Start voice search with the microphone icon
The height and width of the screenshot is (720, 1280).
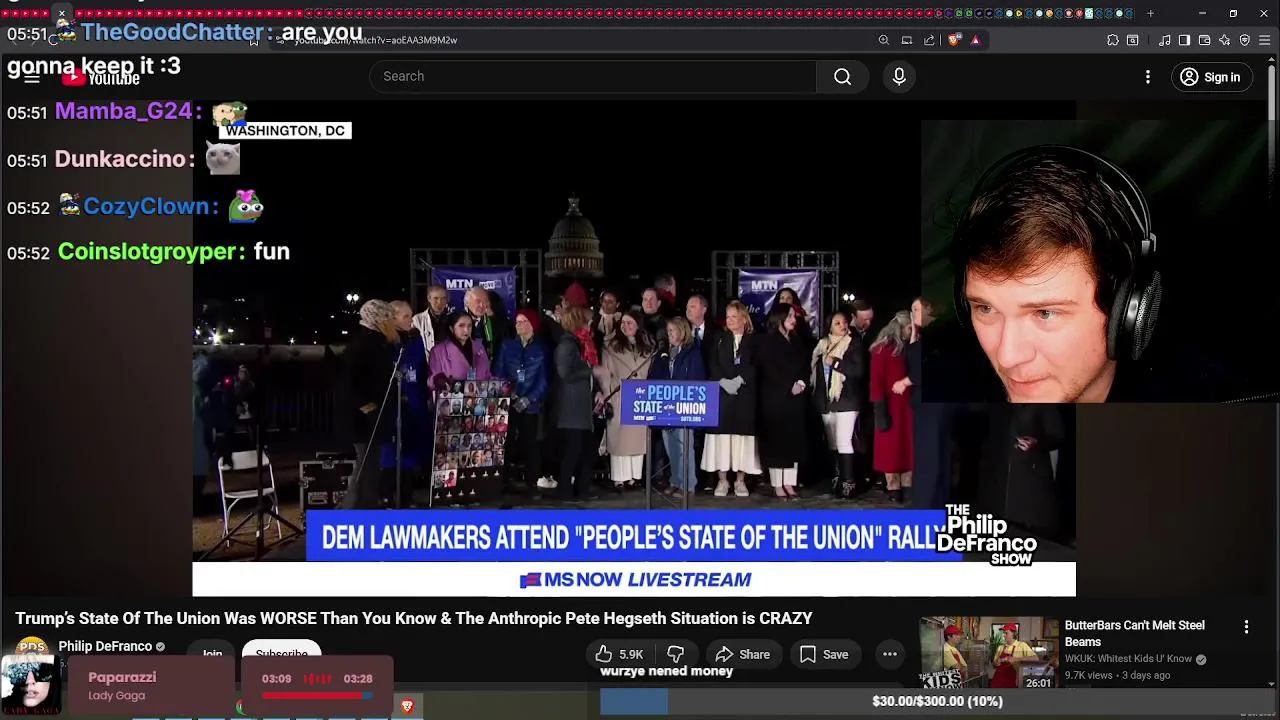point(899,77)
